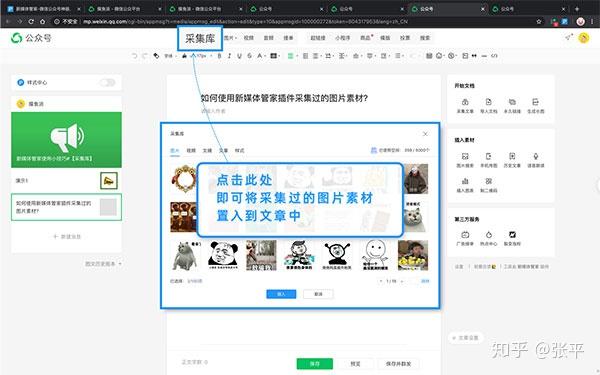
Task: Click the undo arrow in editor toolbar
Action: click(134, 56)
